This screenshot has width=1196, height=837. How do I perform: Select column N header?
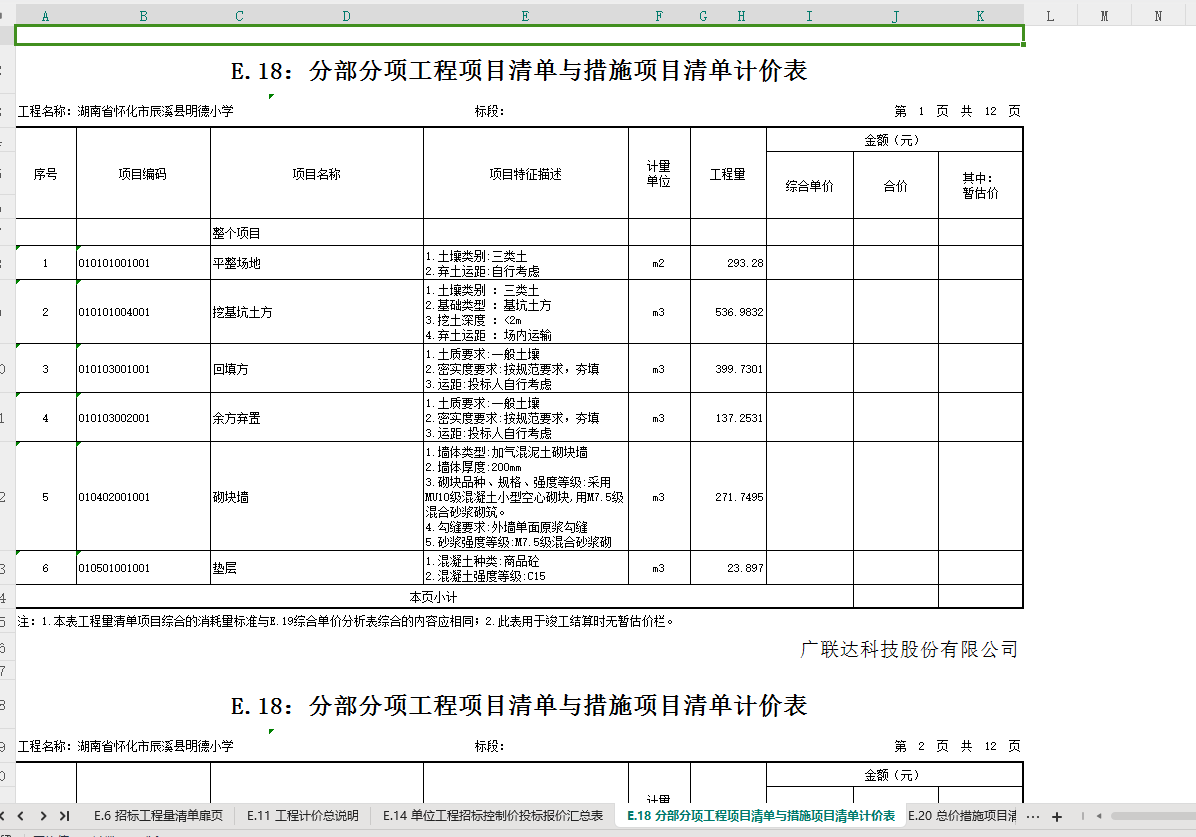(1158, 16)
